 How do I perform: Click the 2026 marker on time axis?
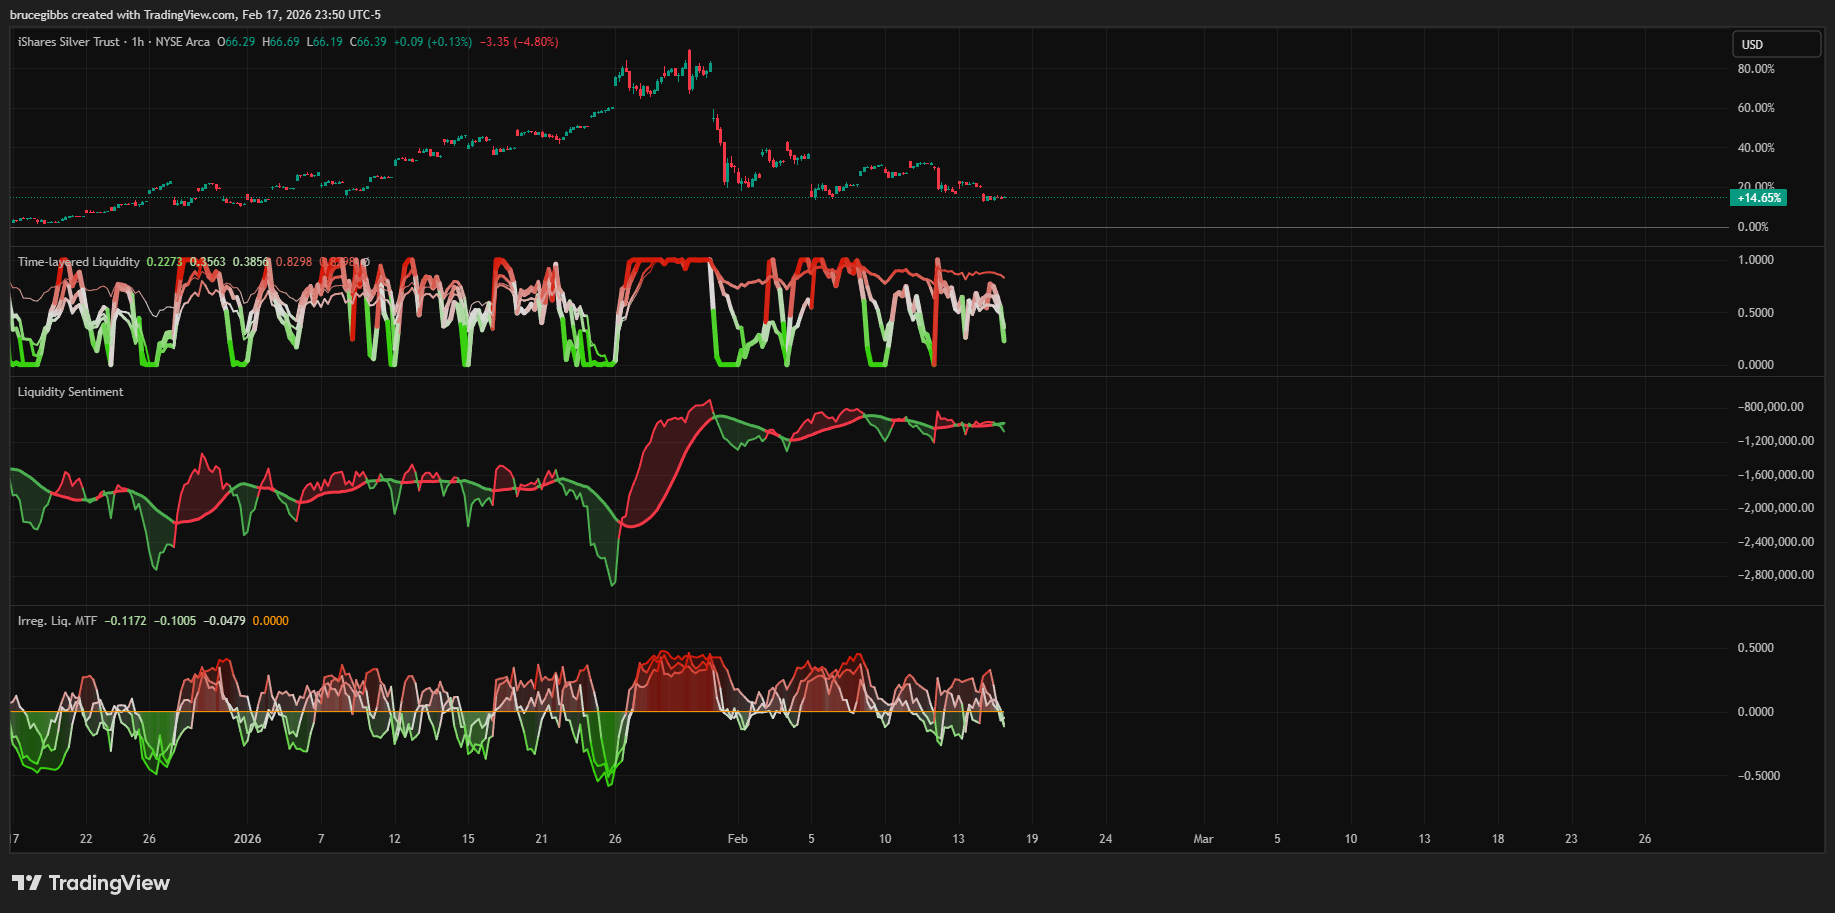tap(247, 839)
